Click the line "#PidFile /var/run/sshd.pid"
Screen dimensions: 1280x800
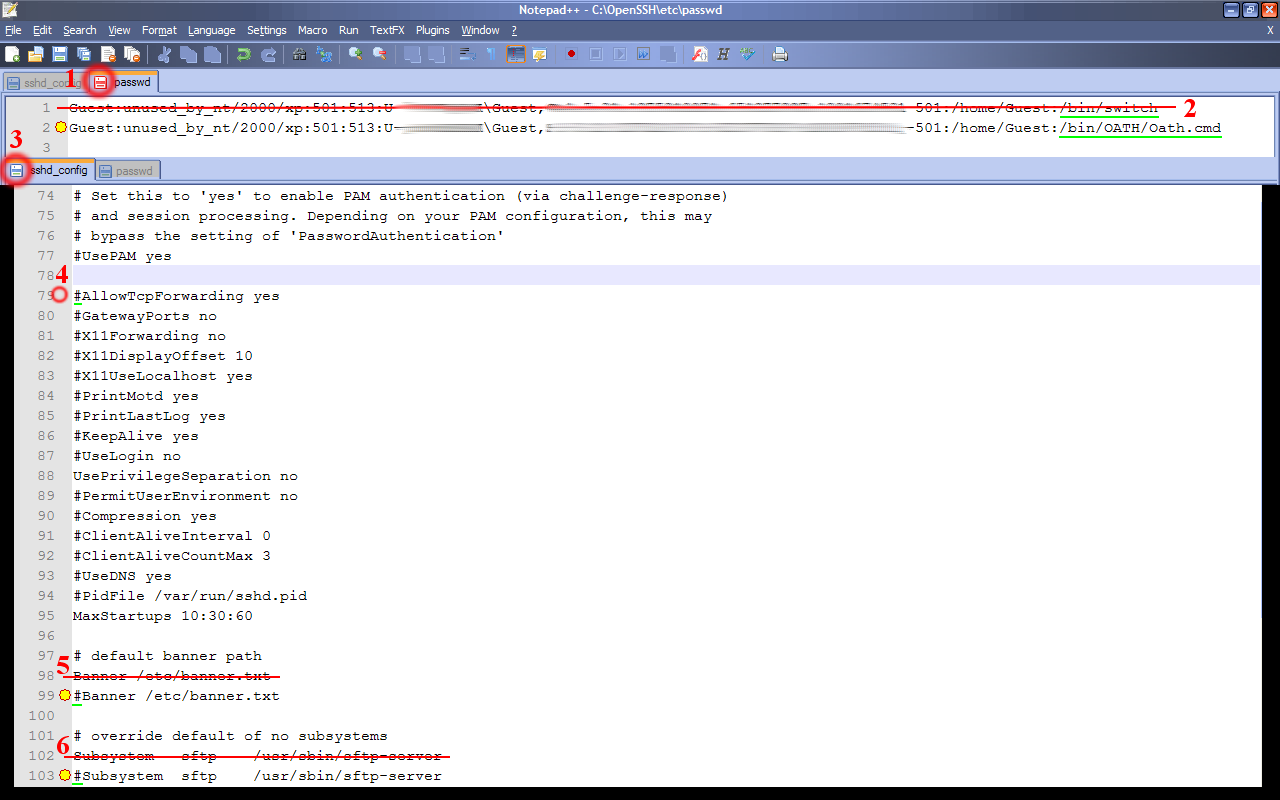click(190, 596)
